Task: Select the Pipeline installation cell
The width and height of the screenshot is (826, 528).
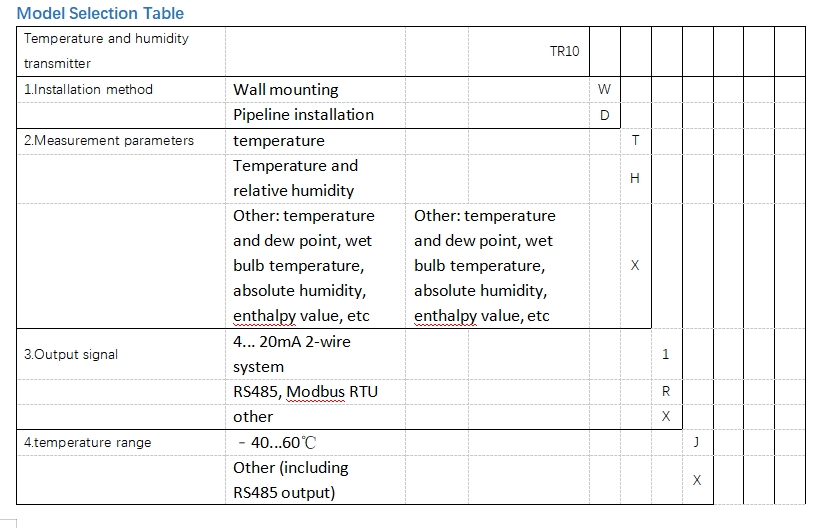Action: click(x=303, y=114)
